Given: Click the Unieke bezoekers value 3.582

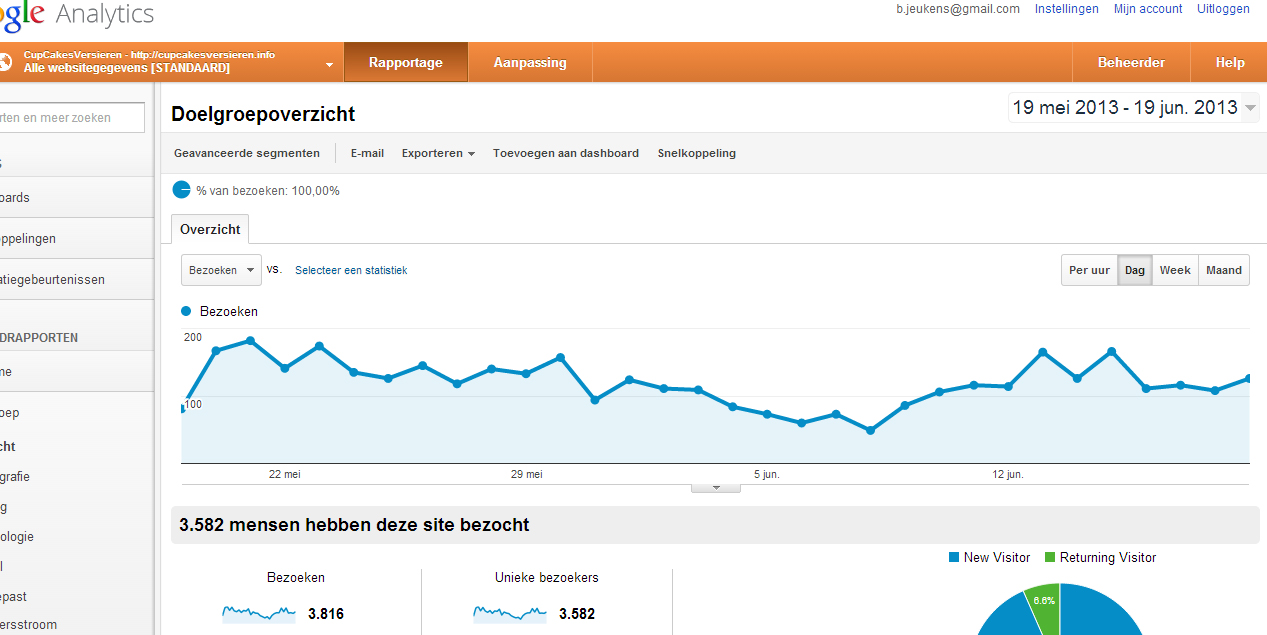Looking at the screenshot, I should coord(577,614).
